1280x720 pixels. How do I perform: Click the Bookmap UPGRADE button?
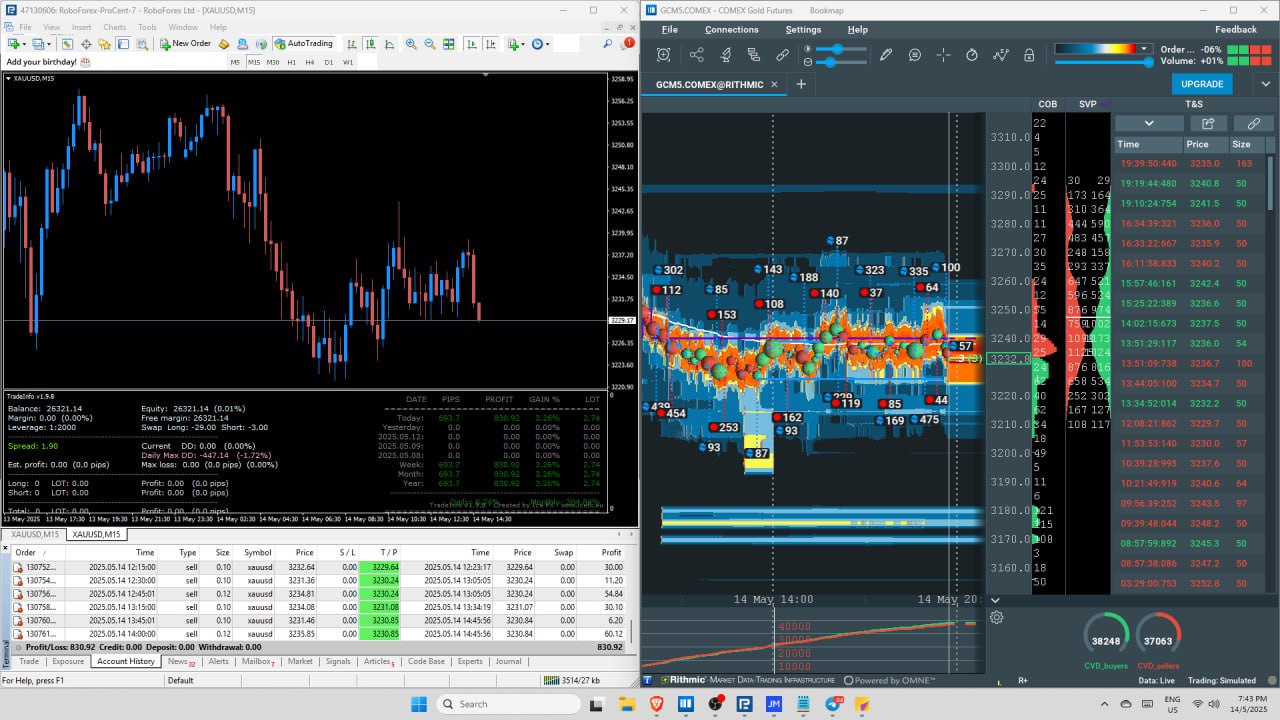pyautogui.click(x=1202, y=84)
